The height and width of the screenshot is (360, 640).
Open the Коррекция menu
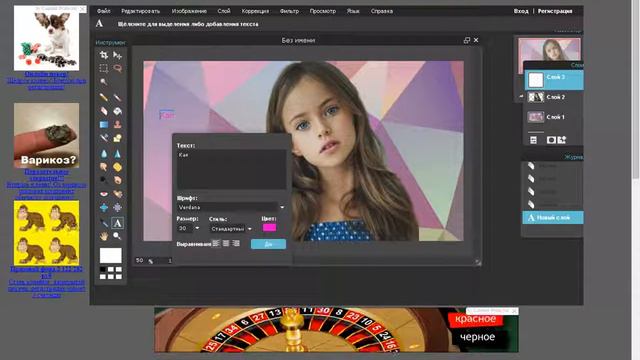(255, 11)
